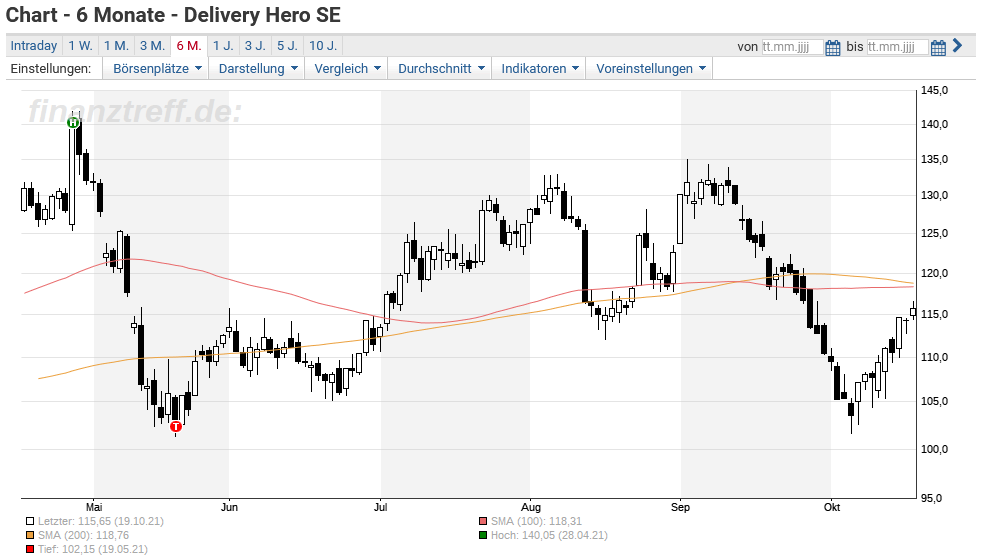Click the 100,0 y-axis value
This screenshot has height=558, width=985.
click(934, 449)
